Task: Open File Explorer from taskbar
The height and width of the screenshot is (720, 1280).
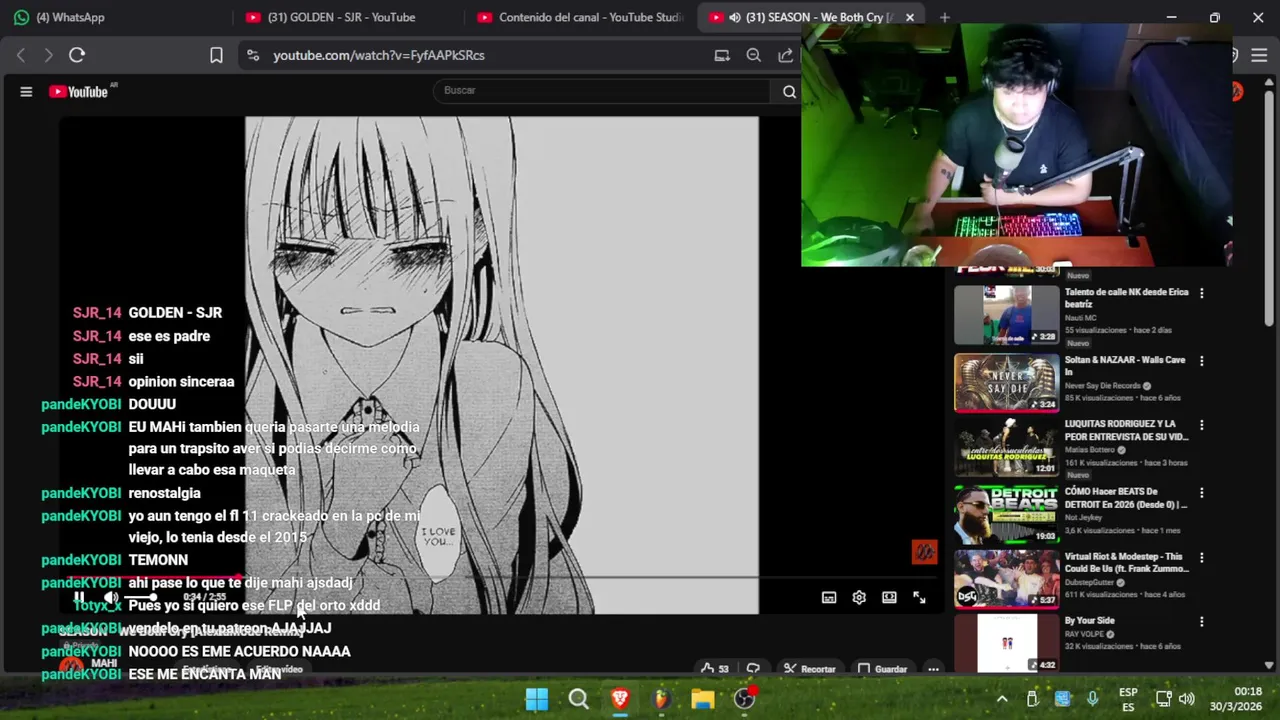Action: [x=703, y=699]
